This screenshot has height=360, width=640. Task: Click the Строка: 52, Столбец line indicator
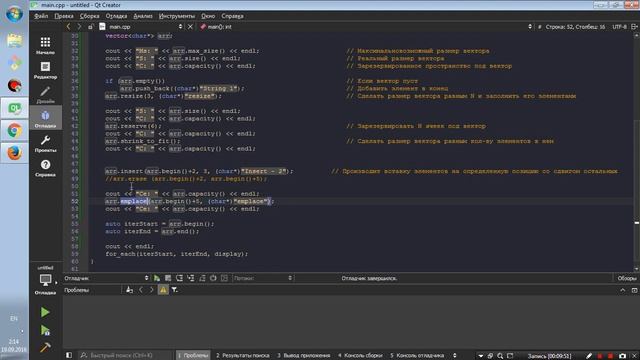575,27
